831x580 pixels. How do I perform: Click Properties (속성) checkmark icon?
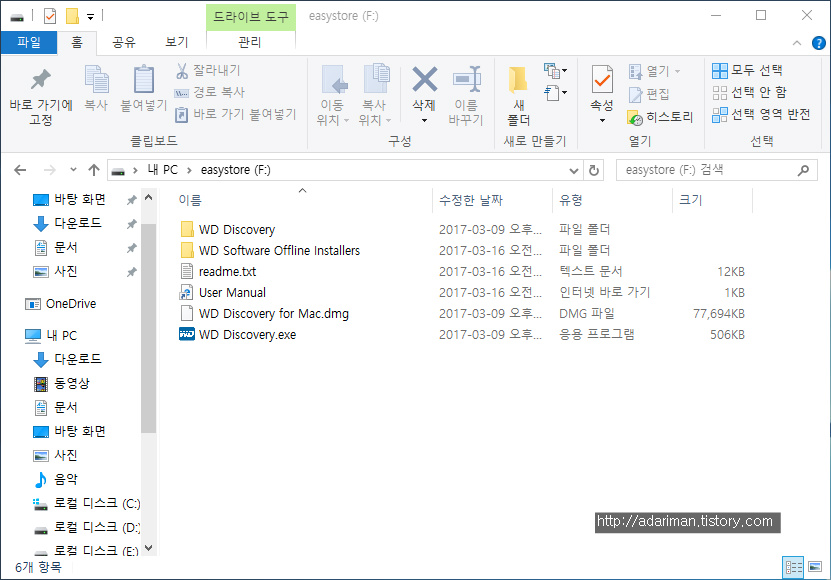[602, 80]
